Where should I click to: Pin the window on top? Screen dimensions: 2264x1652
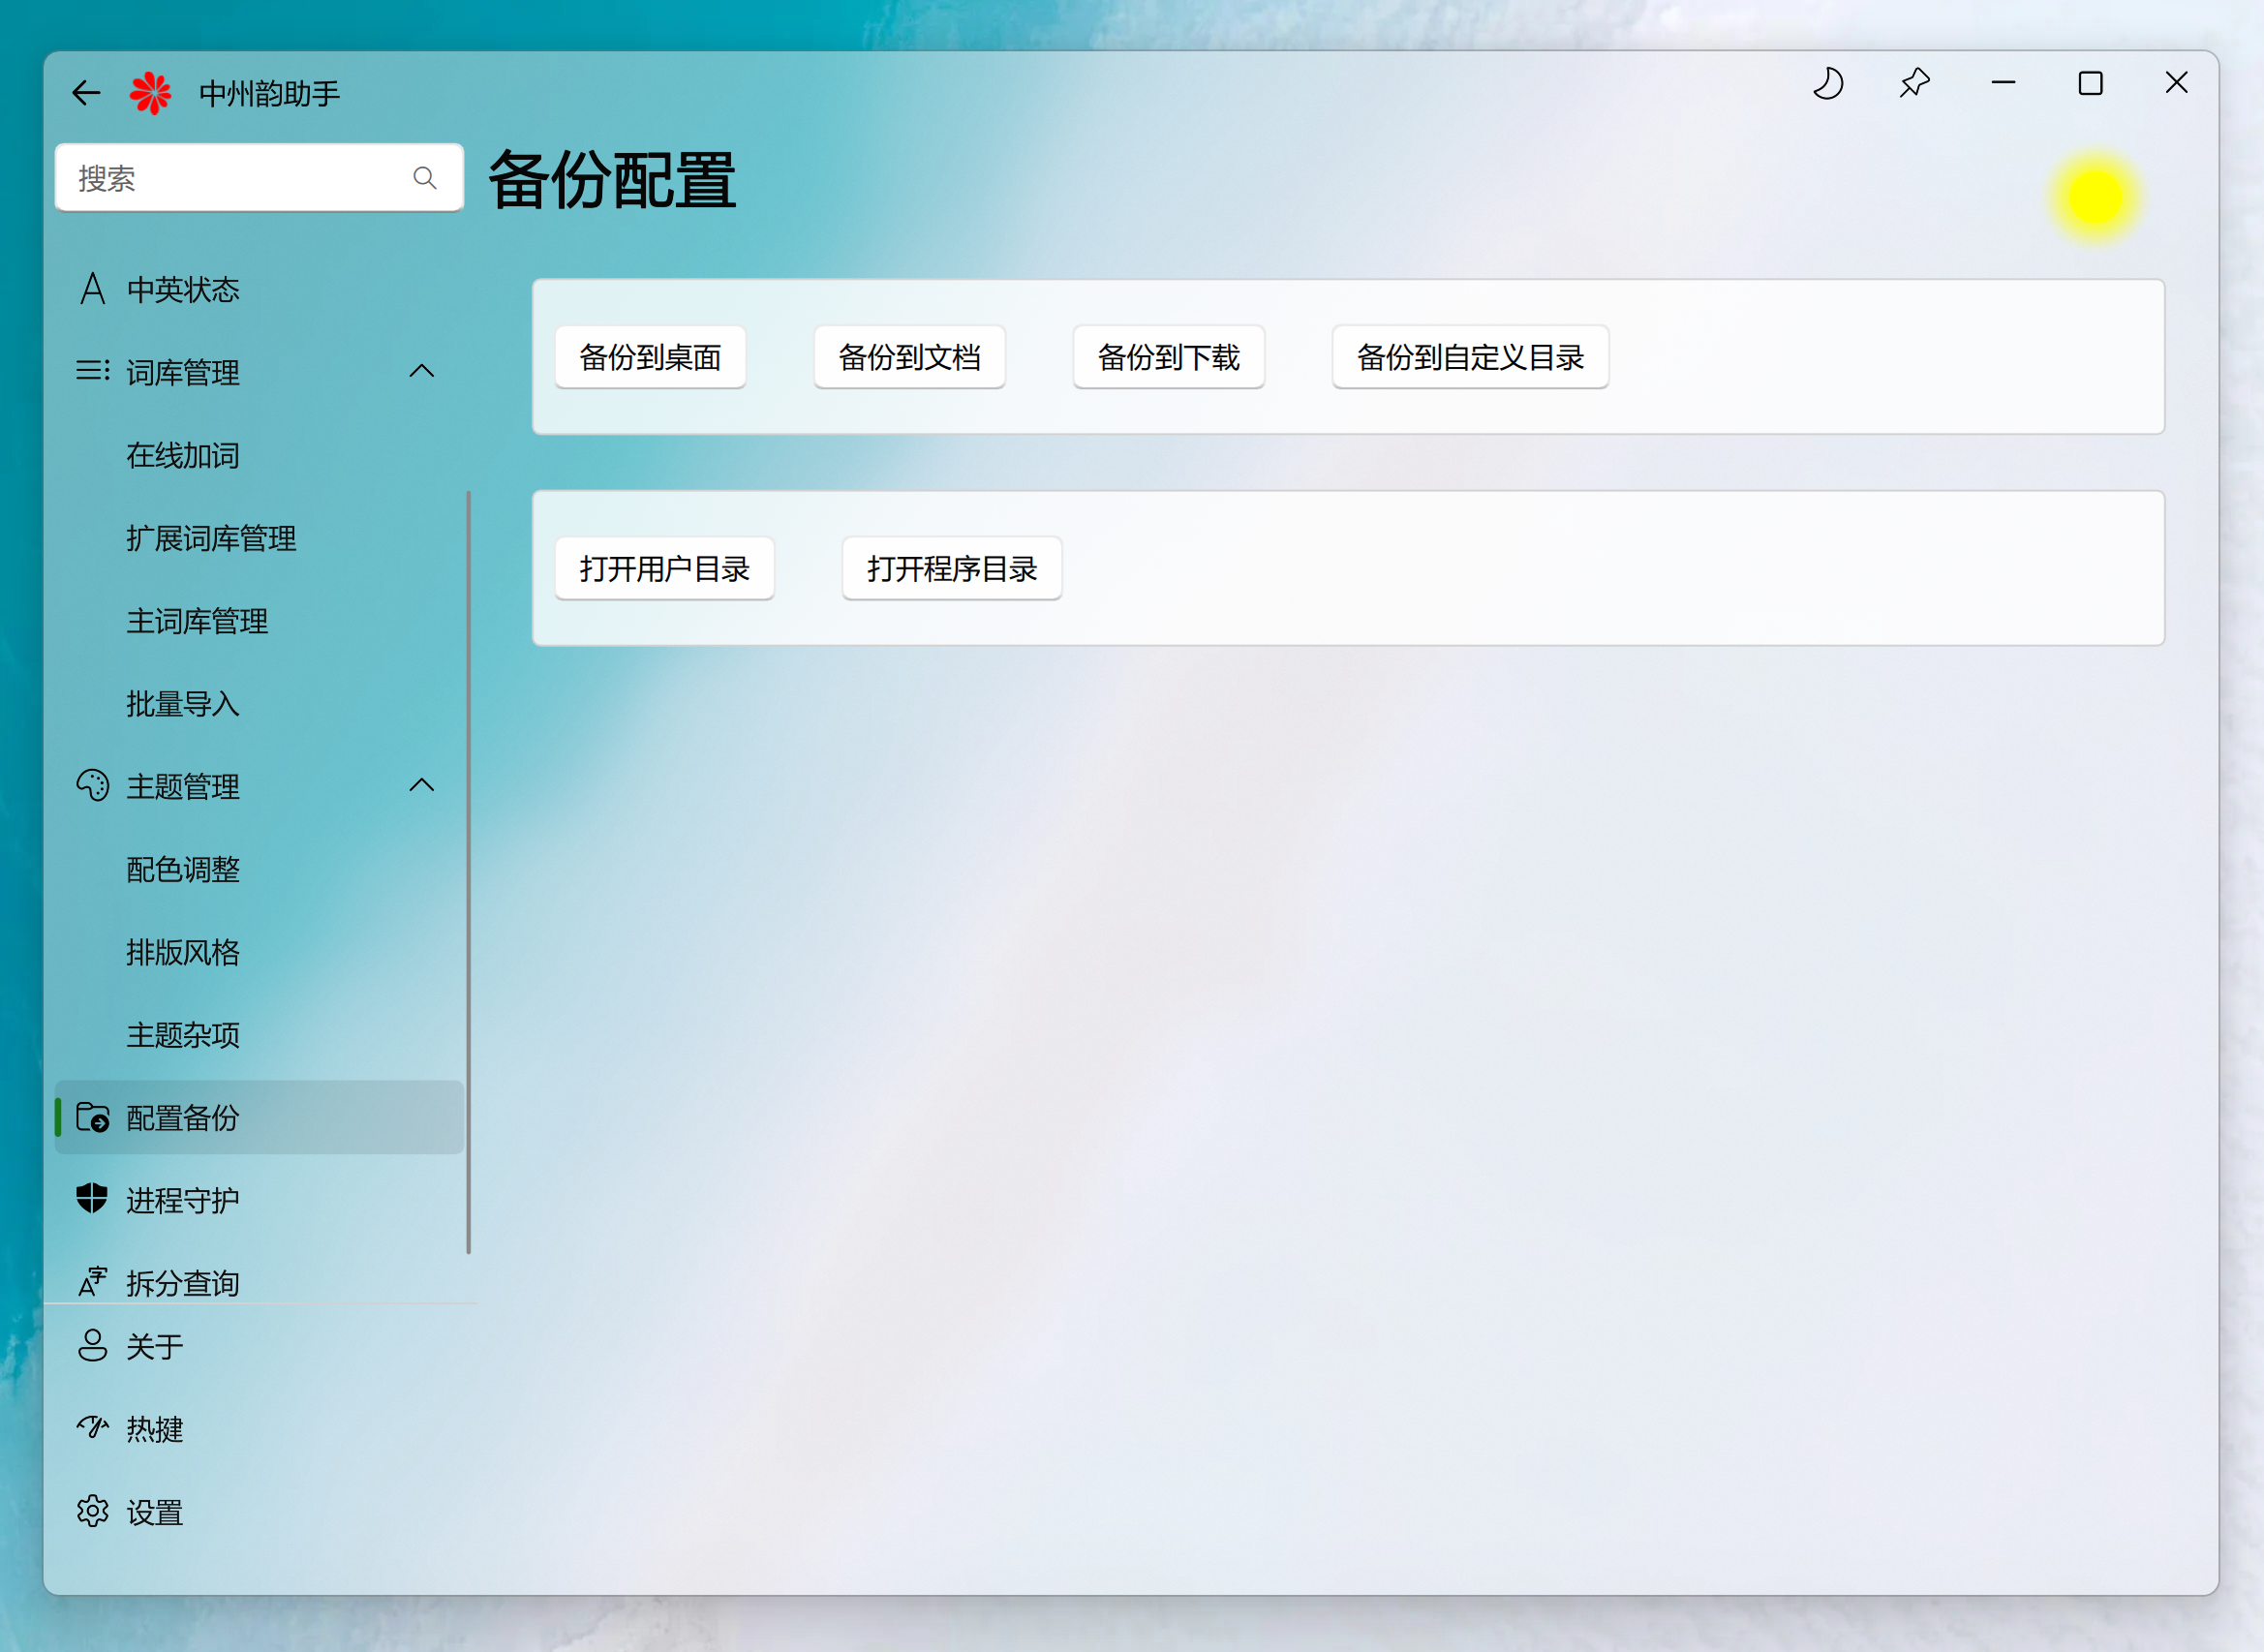click(x=1914, y=83)
